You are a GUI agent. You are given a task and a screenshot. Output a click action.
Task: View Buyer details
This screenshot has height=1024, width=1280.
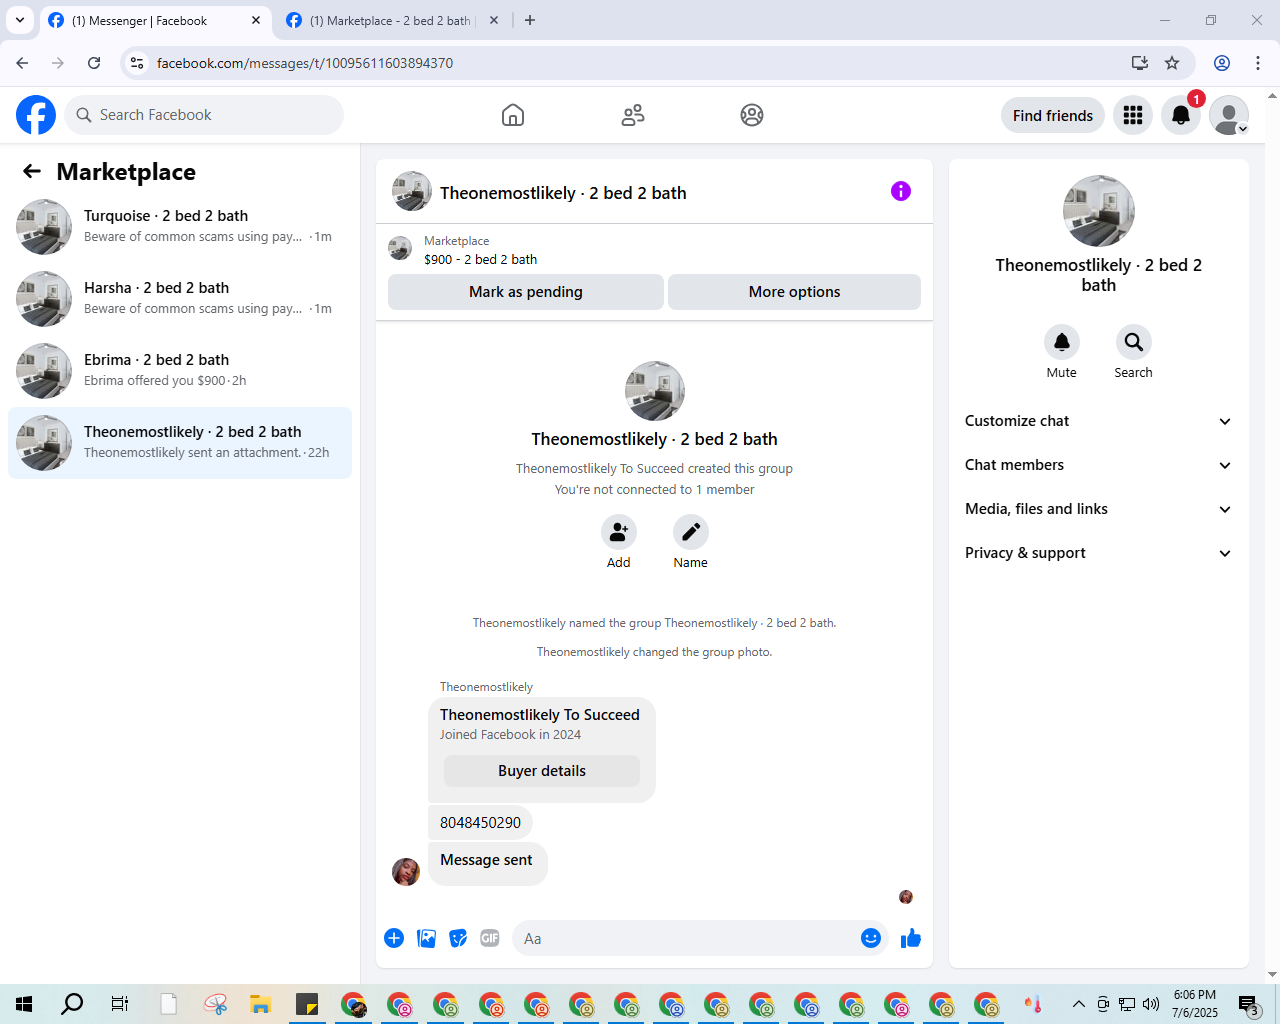(x=542, y=771)
